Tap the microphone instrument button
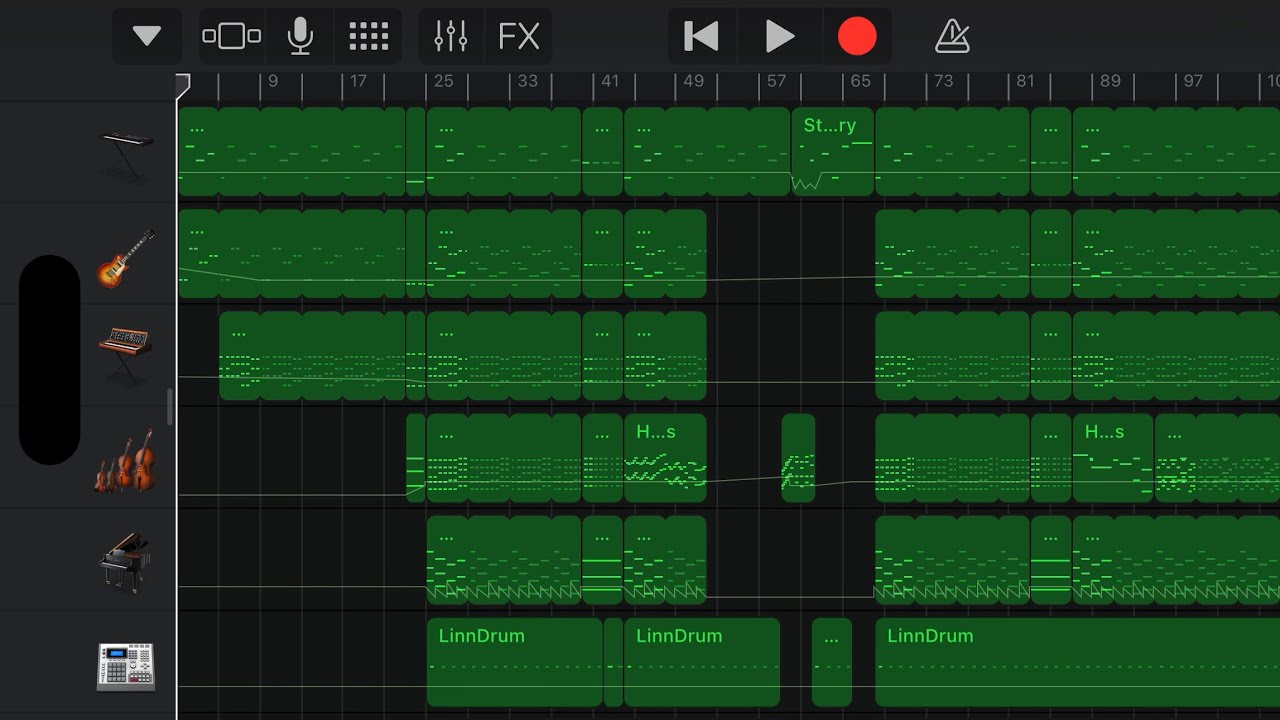The width and height of the screenshot is (1280, 720). (x=299, y=37)
